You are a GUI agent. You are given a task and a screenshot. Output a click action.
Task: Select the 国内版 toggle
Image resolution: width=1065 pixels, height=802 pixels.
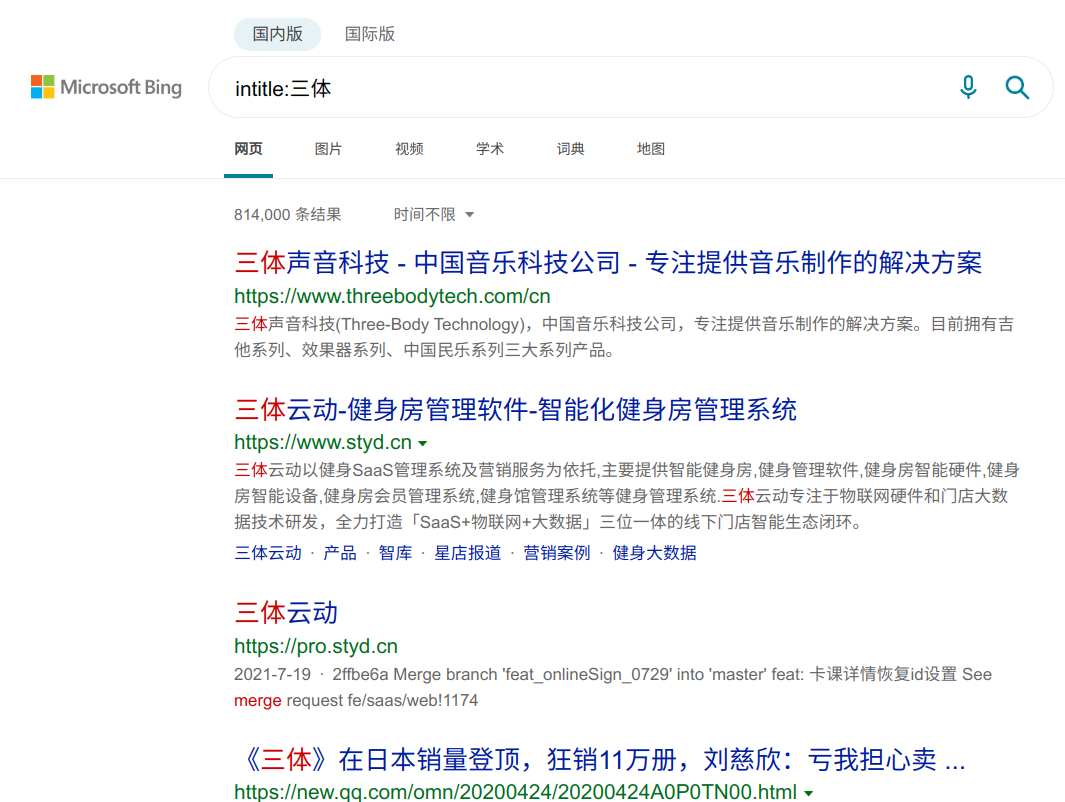pos(277,34)
